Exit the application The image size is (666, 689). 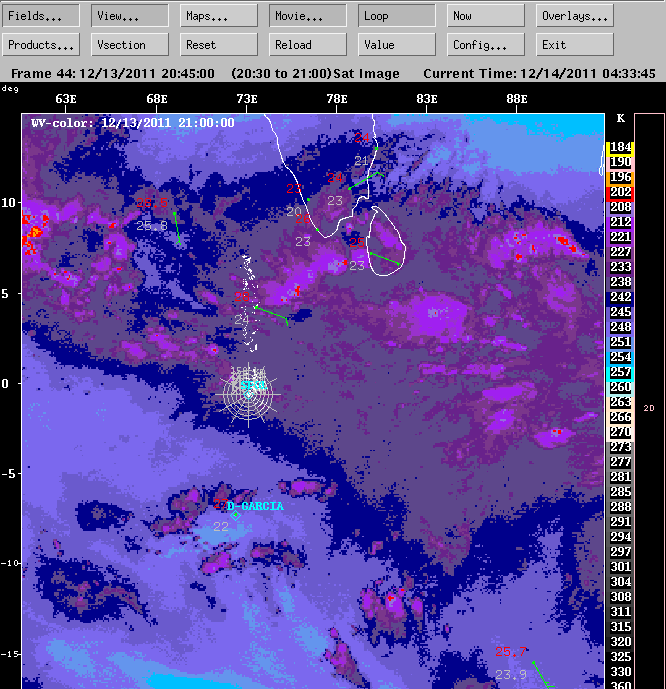pos(575,45)
